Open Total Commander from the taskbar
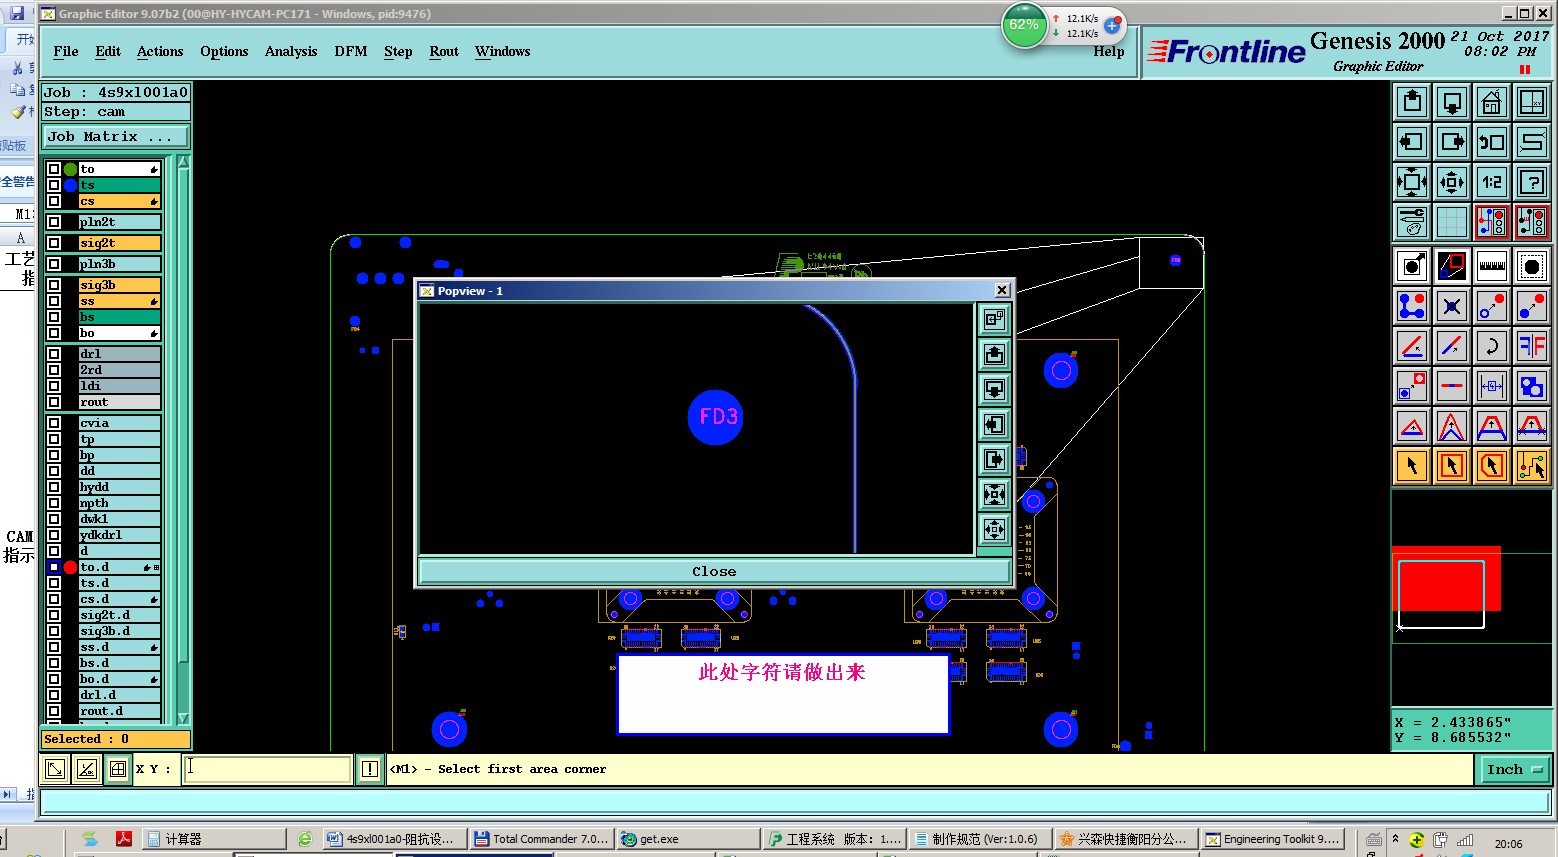This screenshot has height=857, width=1558. pyautogui.click(x=541, y=839)
